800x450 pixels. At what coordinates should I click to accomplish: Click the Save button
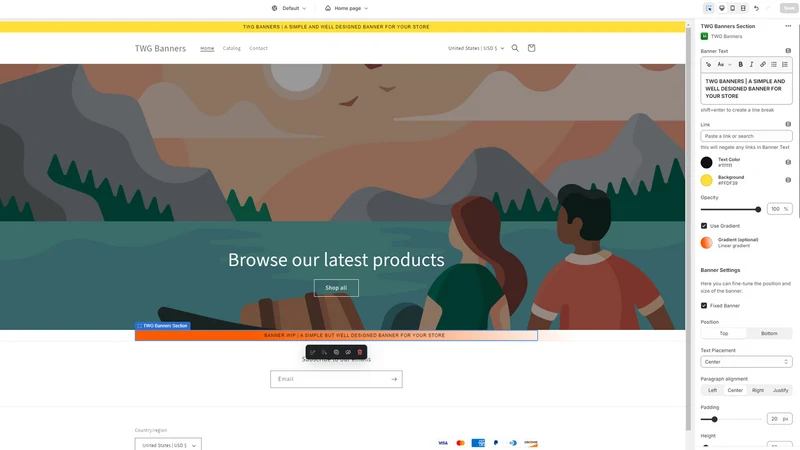[789, 8]
